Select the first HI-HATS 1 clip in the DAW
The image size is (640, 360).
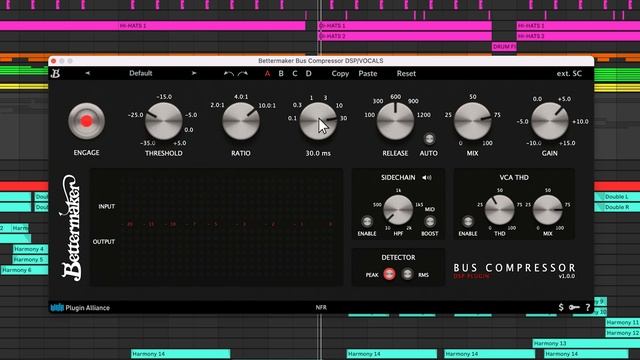[x=153, y=26]
